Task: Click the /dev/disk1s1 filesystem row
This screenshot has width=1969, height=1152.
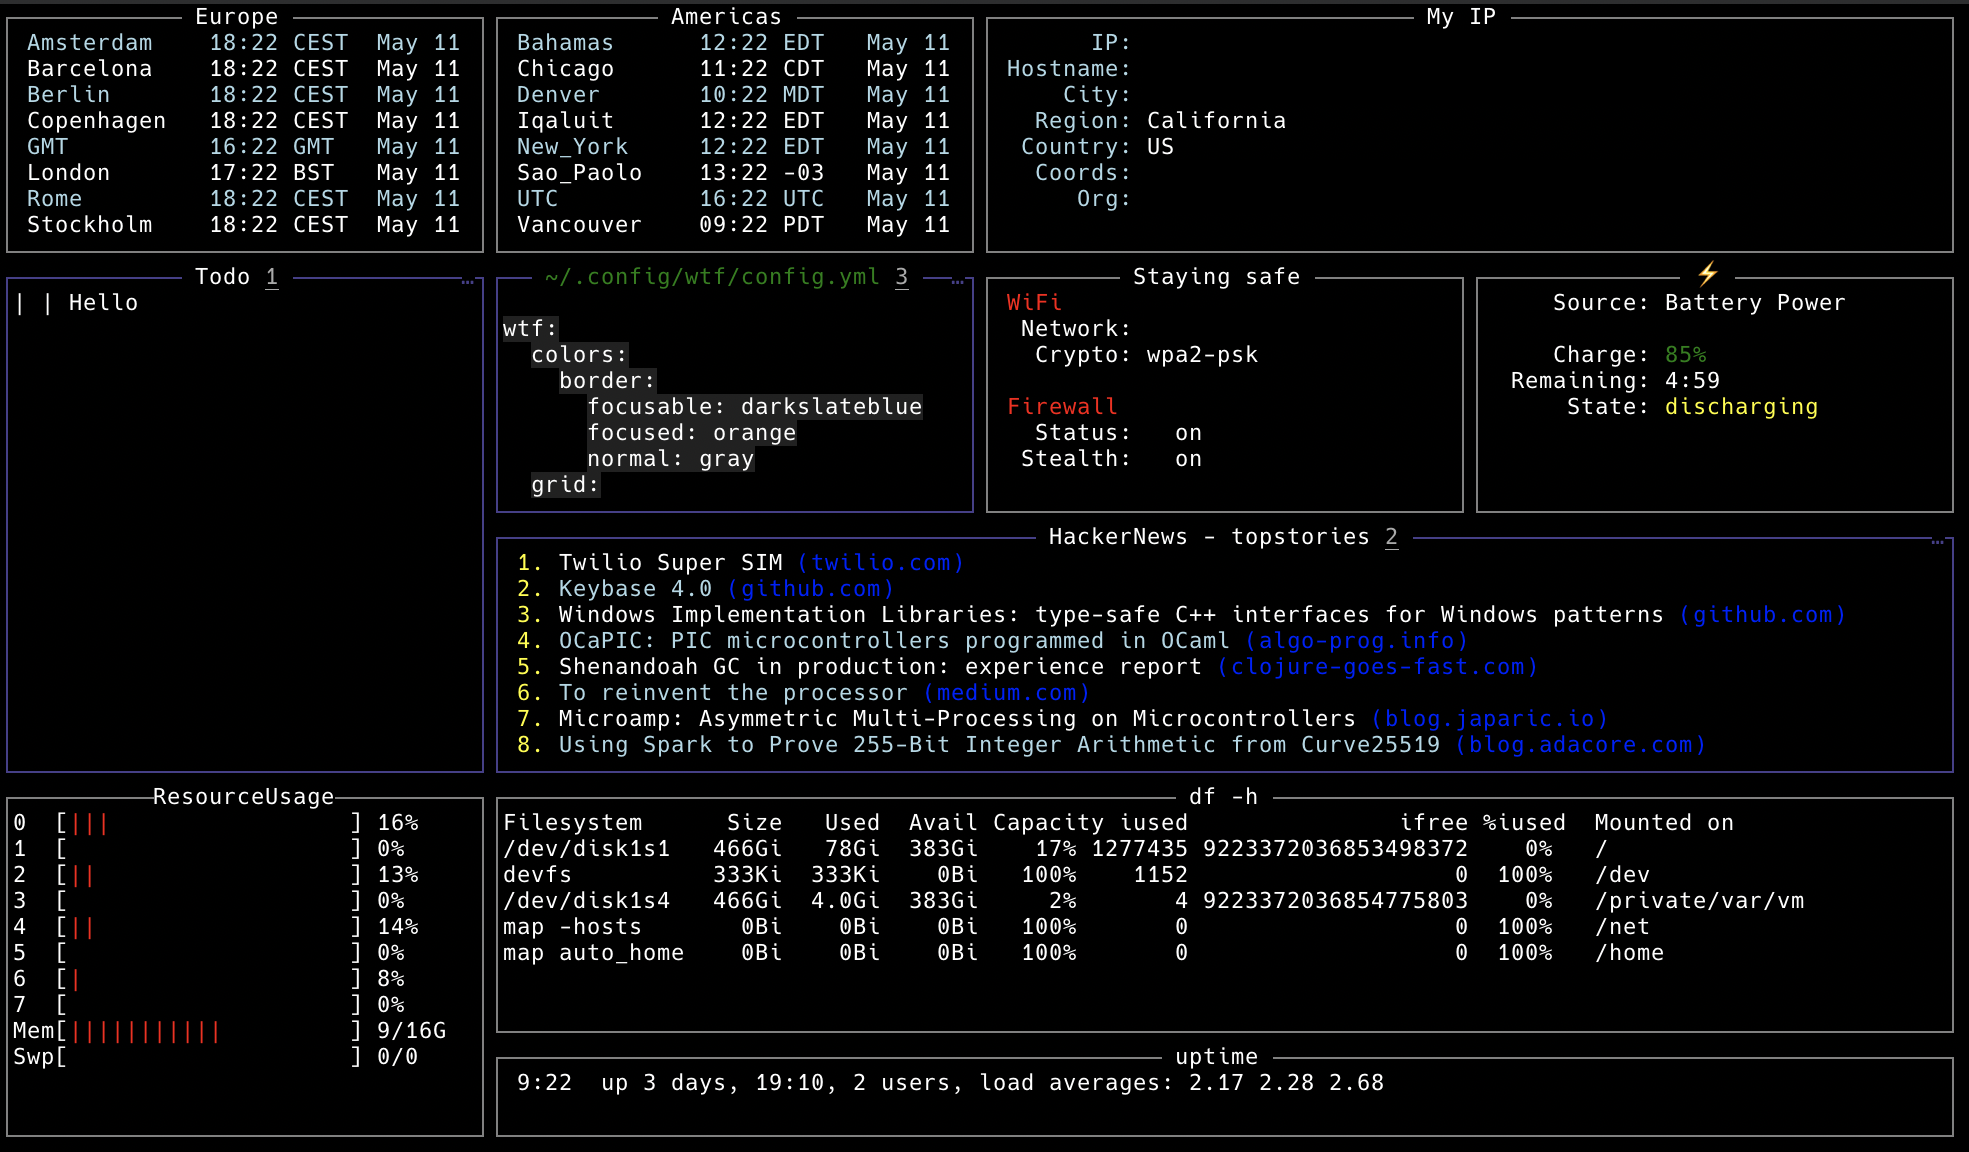Action: click(587, 849)
